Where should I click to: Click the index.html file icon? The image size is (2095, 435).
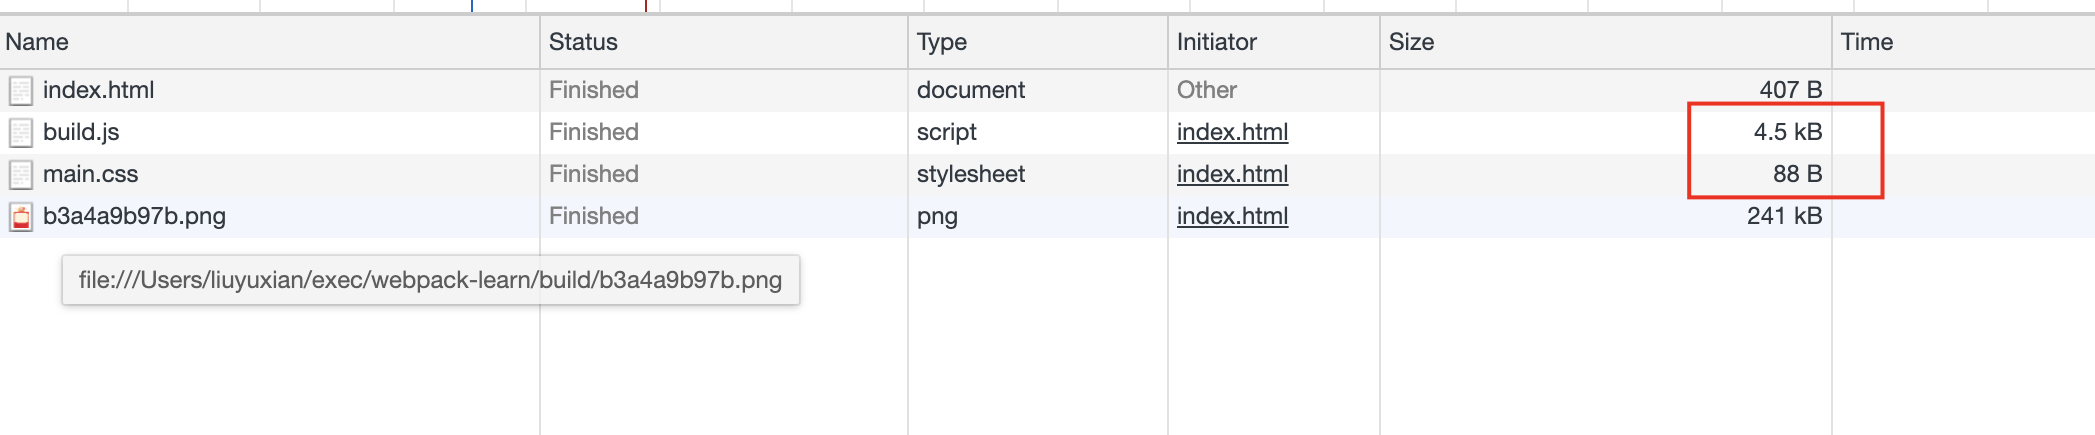pos(21,91)
